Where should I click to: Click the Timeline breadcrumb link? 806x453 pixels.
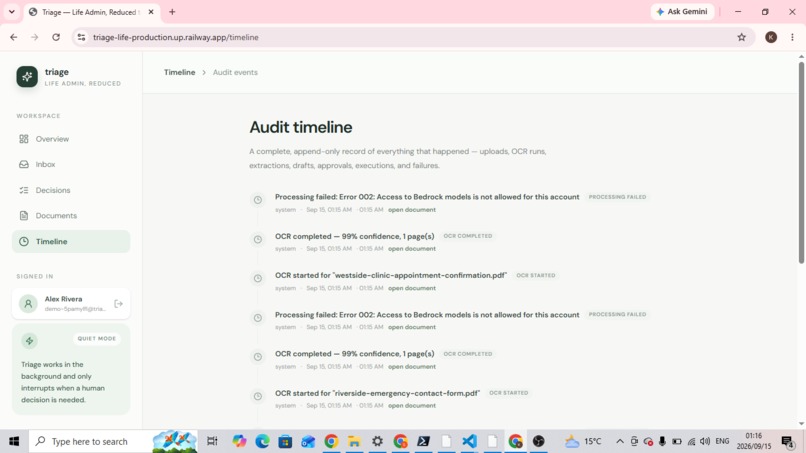point(179,73)
